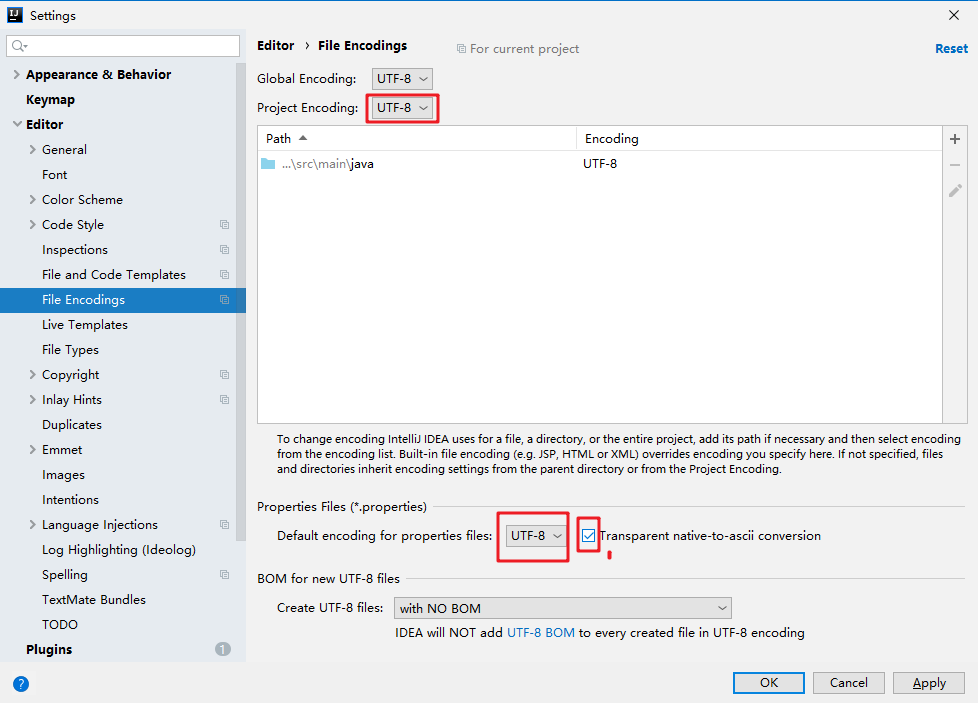The image size is (978, 703).
Task: Click the Path column header
Action: point(417,138)
